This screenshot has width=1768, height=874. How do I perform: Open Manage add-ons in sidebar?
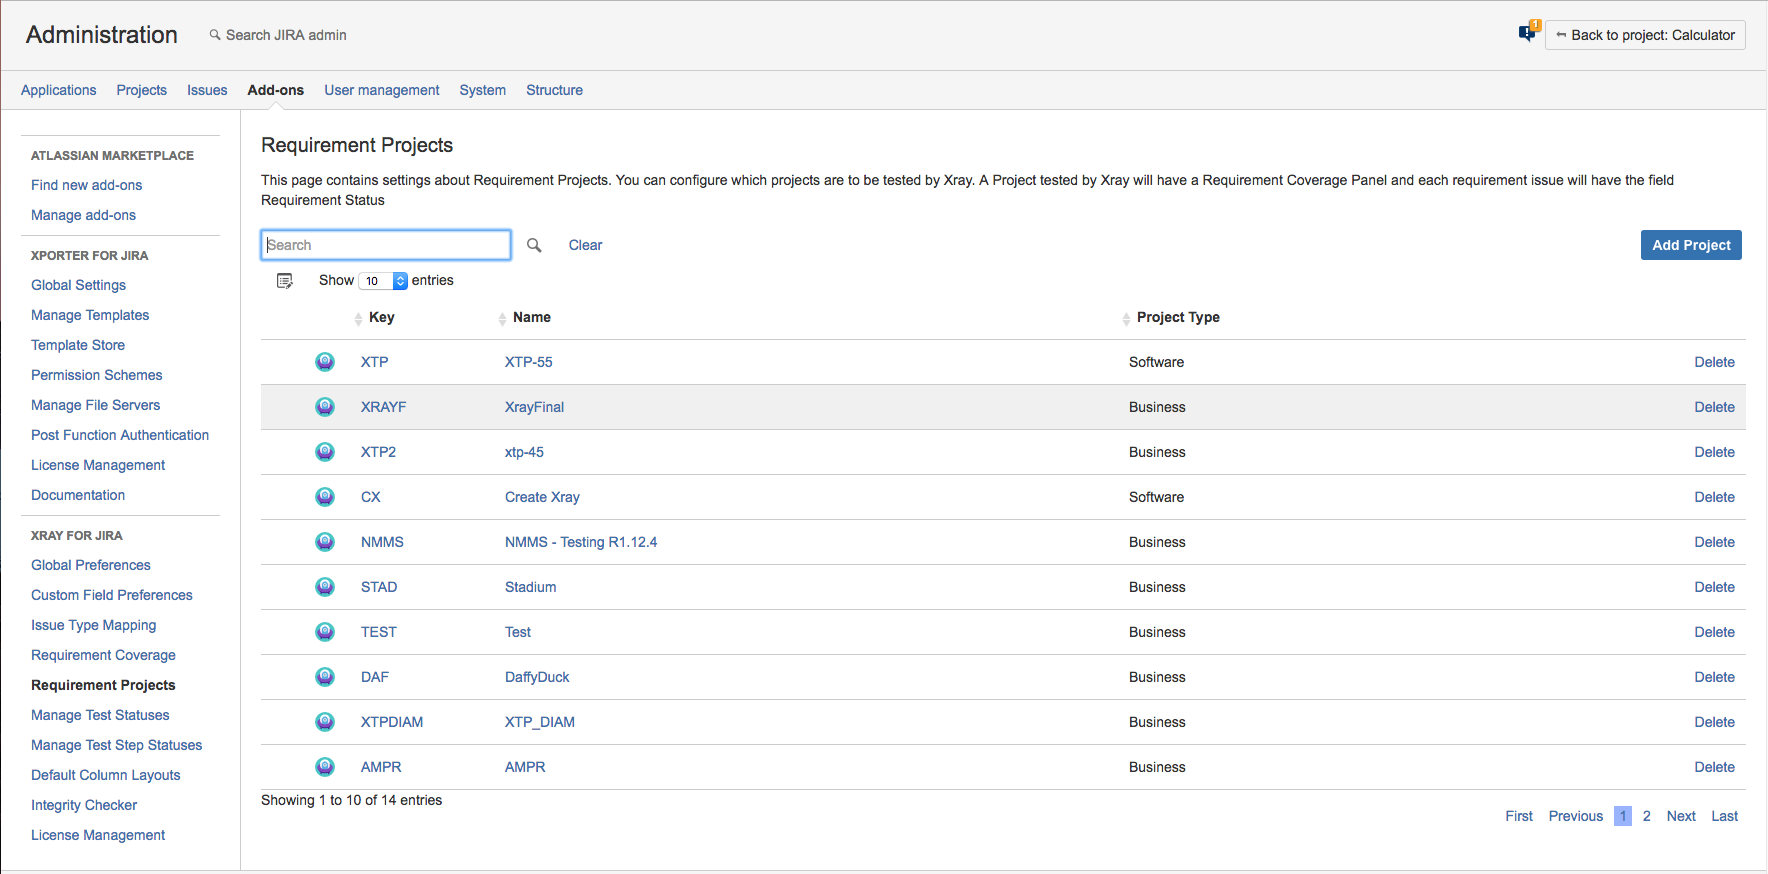point(83,215)
